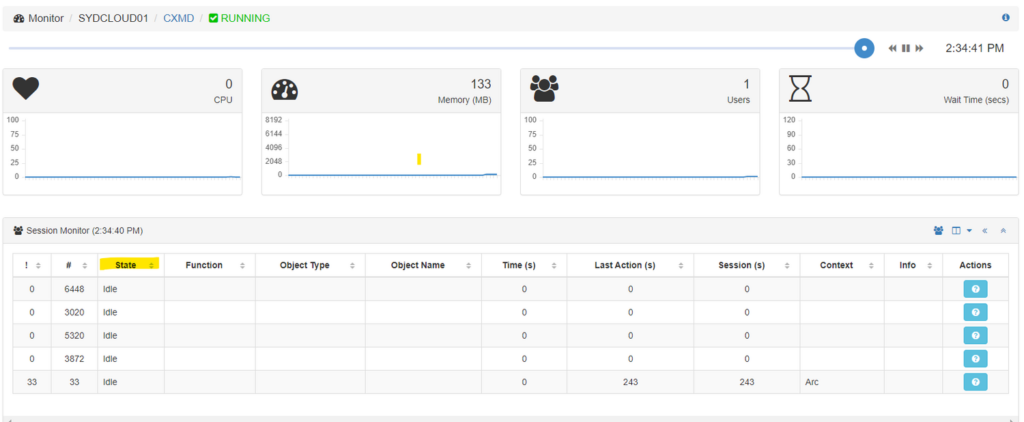Sort the table by State column

click(x=130, y=265)
